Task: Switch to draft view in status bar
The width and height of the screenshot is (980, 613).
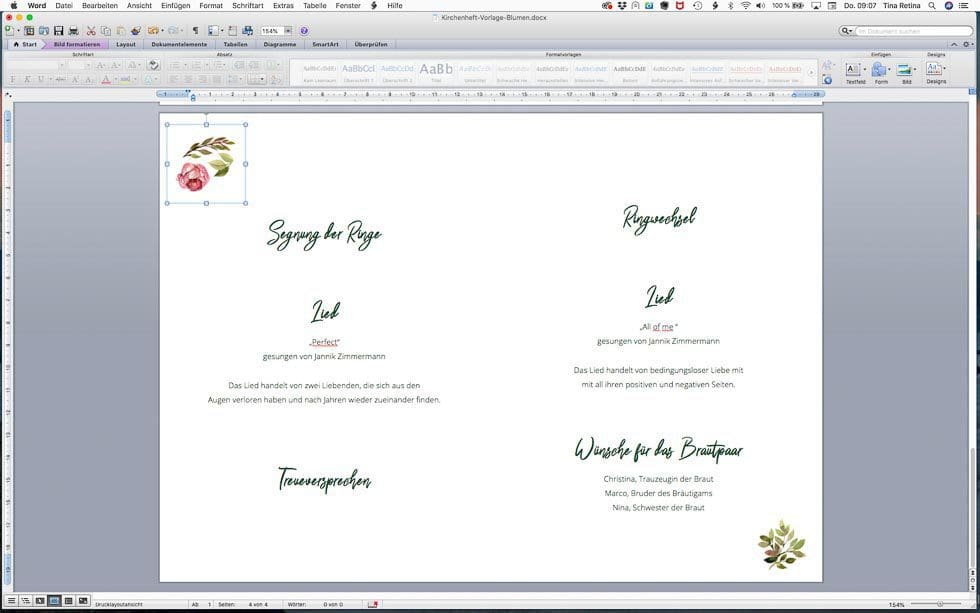Action: pyautogui.click(x=12, y=601)
